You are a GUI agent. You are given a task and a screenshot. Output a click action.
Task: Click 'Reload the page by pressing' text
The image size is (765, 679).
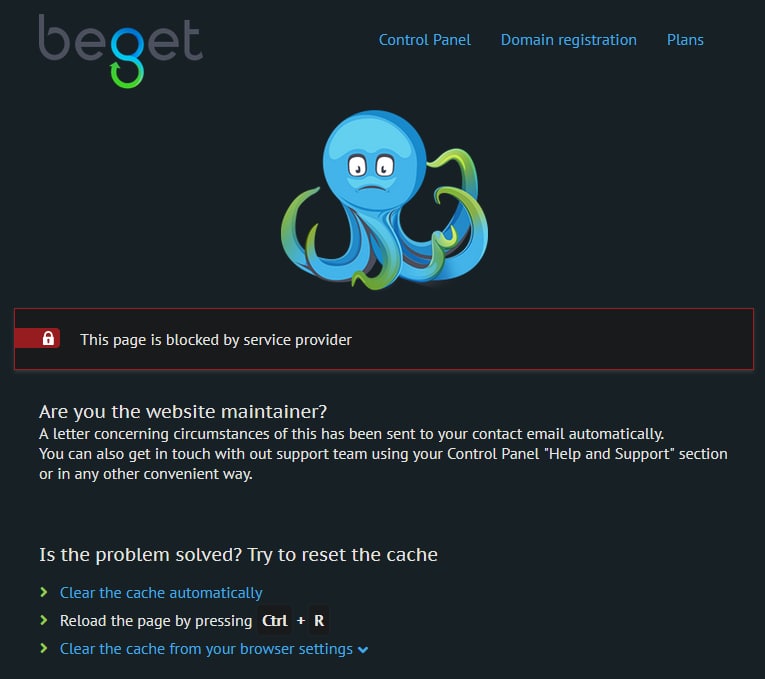click(x=156, y=621)
